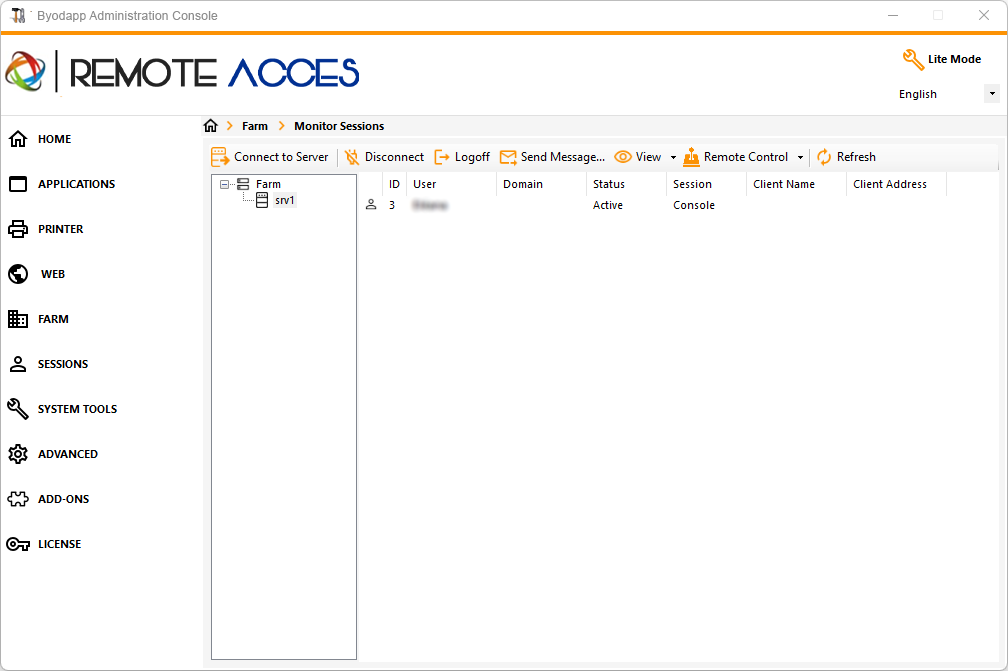
Task: Open the HOME sidebar section
Action: click(x=54, y=139)
